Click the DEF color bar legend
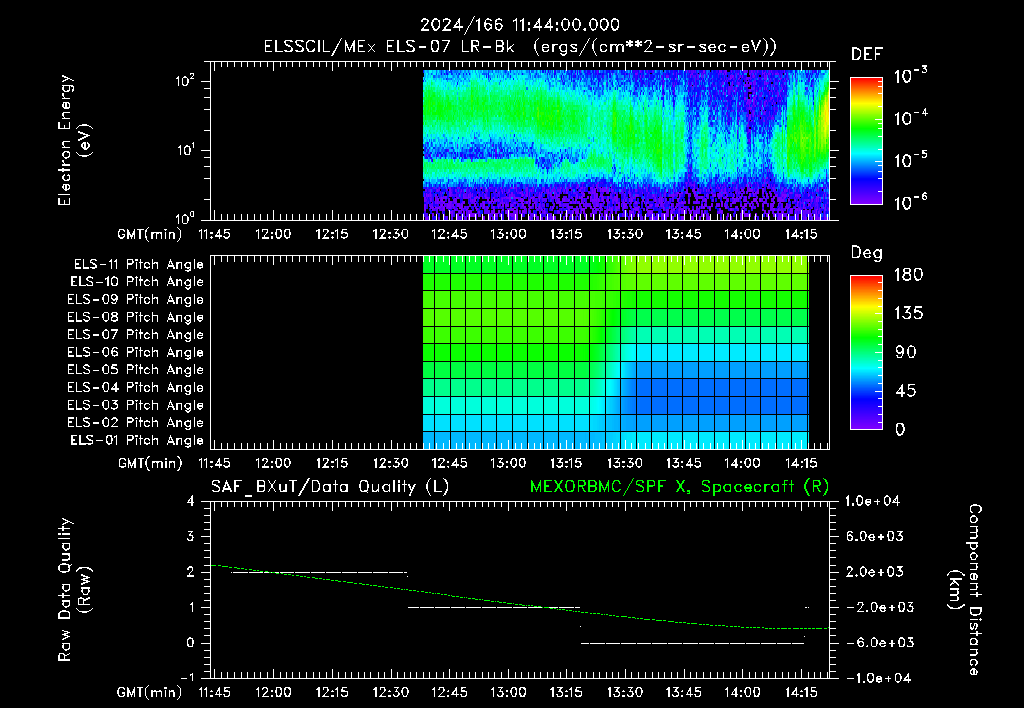The image size is (1024, 708). point(866,141)
